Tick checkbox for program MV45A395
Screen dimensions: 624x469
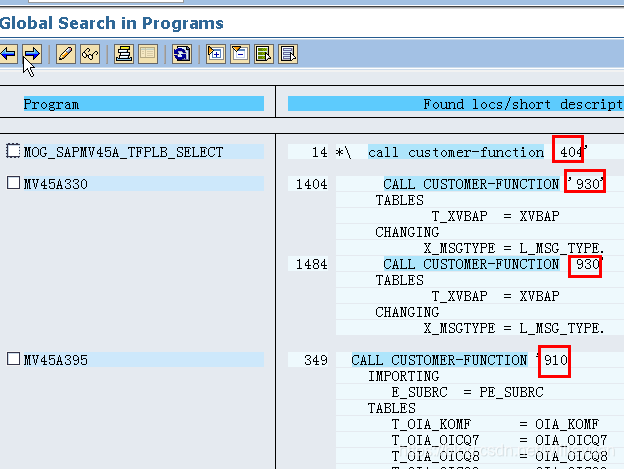[x=13, y=358]
